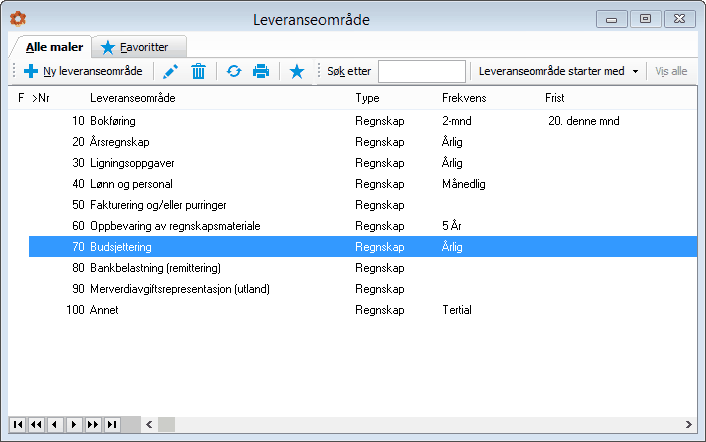Viewport: 706px width, 442px height.
Task: Select the Budsjettering row
Action: (x=363, y=247)
